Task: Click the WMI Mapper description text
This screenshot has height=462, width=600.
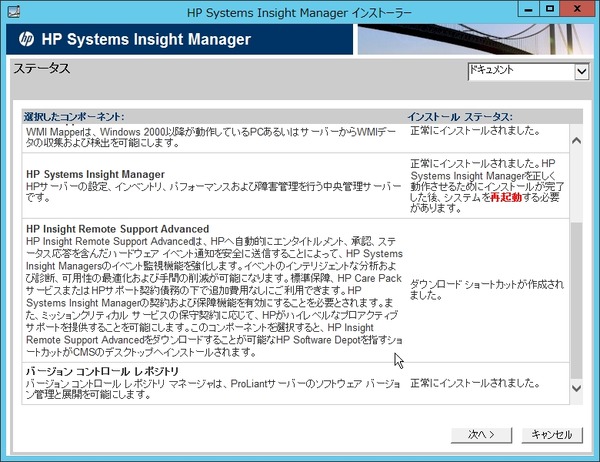Action: coord(211,137)
